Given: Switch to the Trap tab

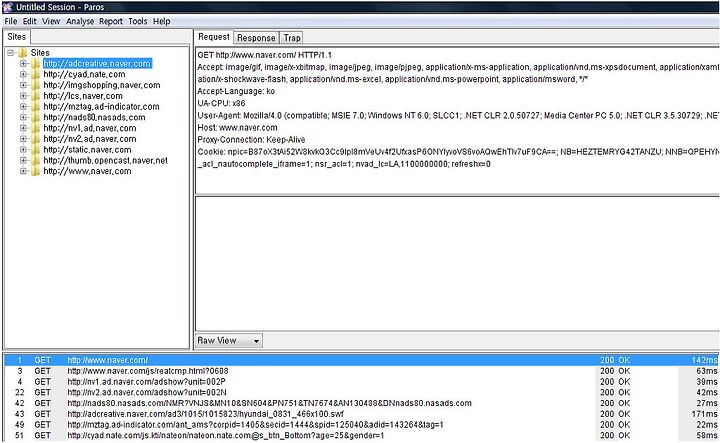Looking at the screenshot, I should 292,38.
